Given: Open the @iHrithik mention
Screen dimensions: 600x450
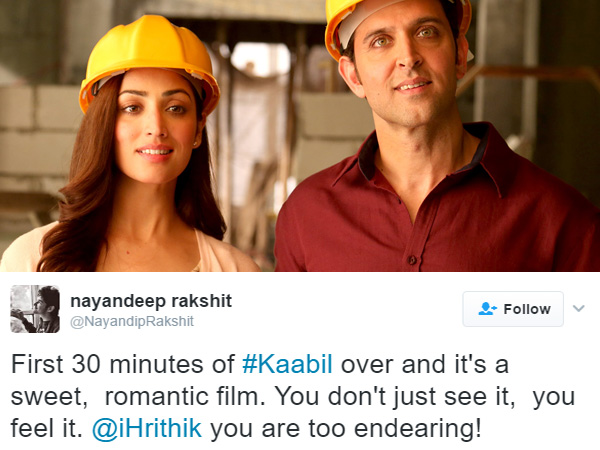Looking at the screenshot, I should pyautogui.click(x=147, y=429).
